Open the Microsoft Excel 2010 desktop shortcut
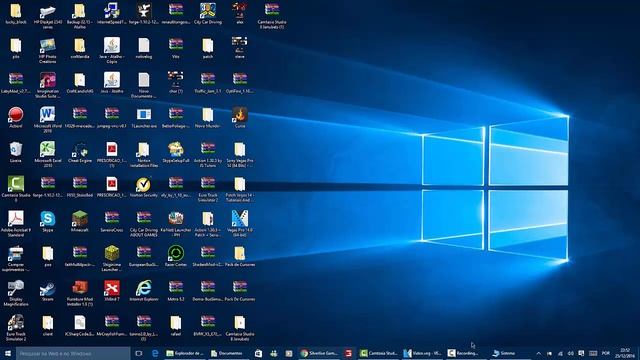This screenshot has height=360, width=640. [48, 149]
